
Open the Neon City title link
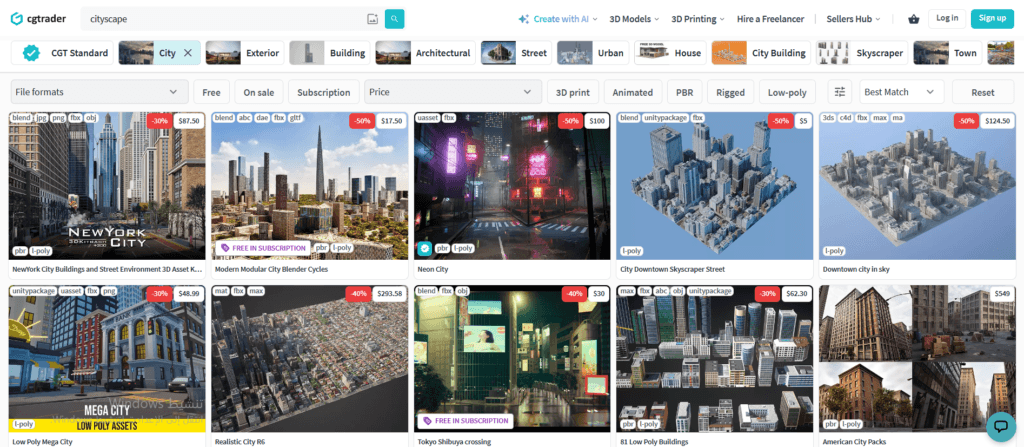[x=433, y=269]
